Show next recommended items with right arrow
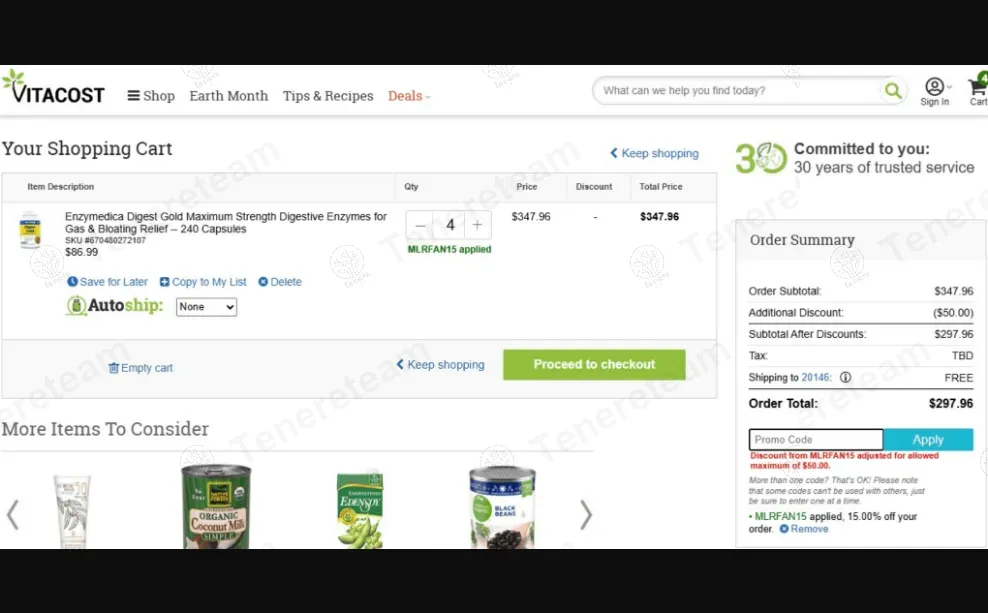Image resolution: width=988 pixels, height=613 pixels. click(x=585, y=515)
